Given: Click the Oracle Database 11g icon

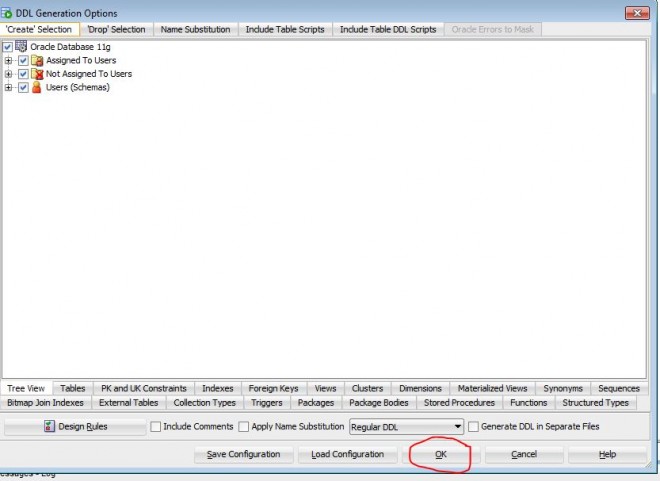Looking at the screenshot, I should 21,47.
